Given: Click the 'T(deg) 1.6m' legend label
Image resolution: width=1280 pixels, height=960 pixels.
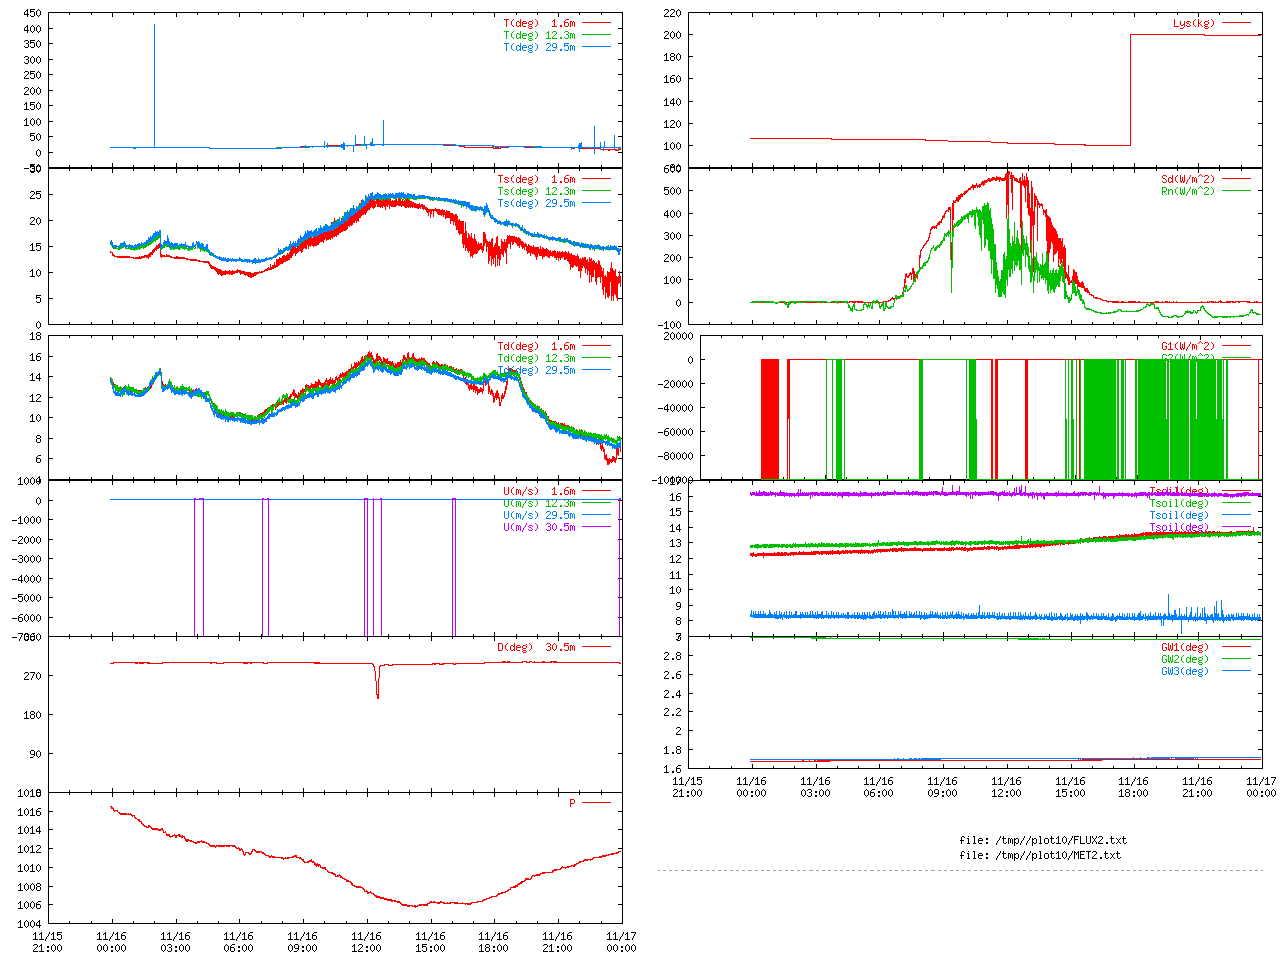Looking at the screenshot, I should (540, 23).
